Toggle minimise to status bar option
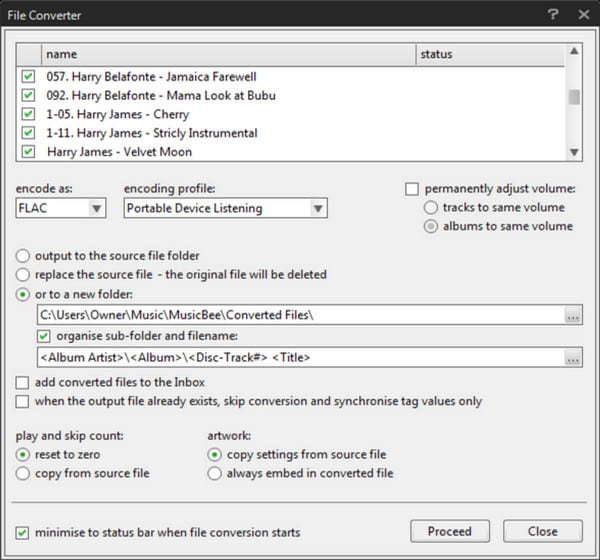Viewport: 600px width, 560px height. coord(22,533)
